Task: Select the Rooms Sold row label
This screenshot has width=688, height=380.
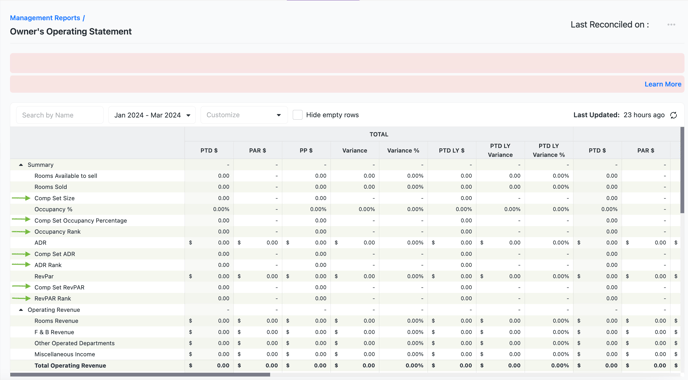Action: pyautogui.click(x=51, y=187)
